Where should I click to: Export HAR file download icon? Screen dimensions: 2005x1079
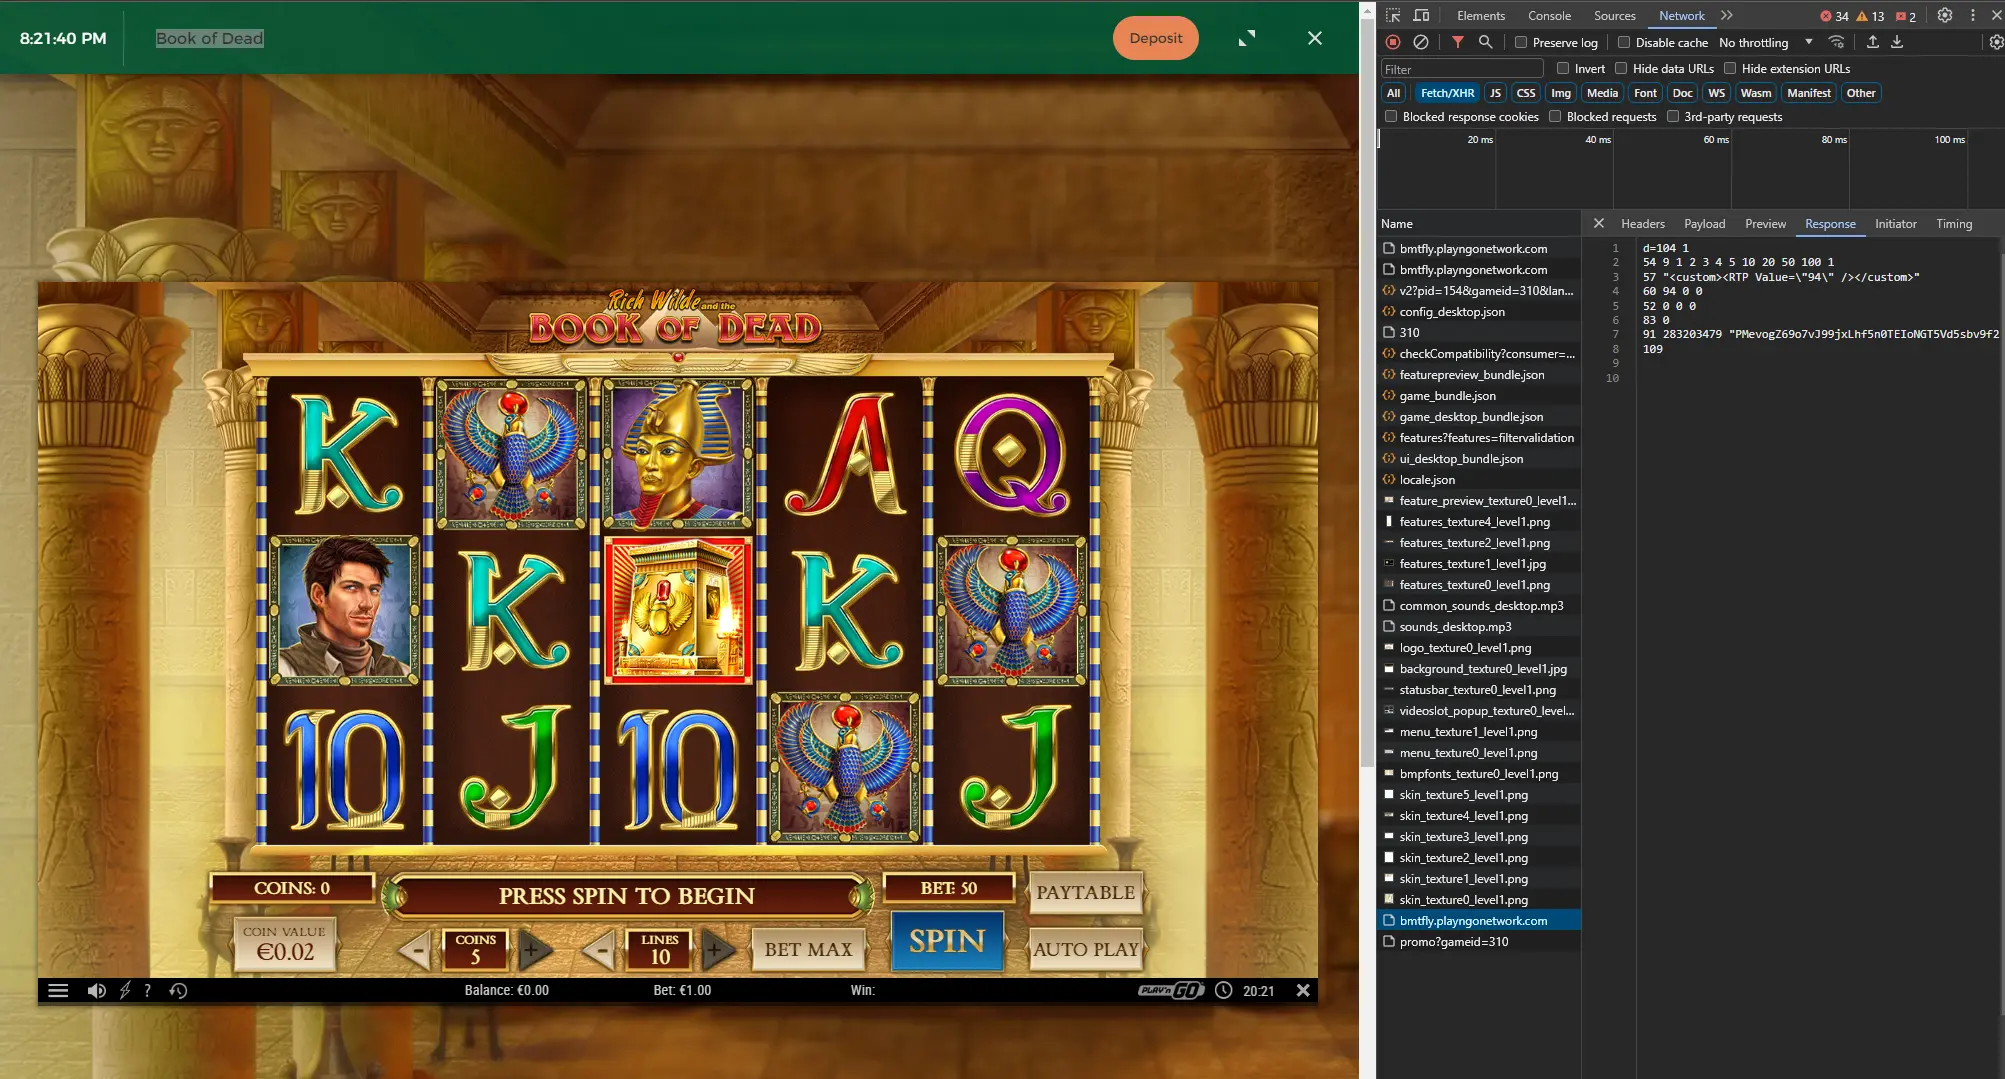pos(1897,42)
